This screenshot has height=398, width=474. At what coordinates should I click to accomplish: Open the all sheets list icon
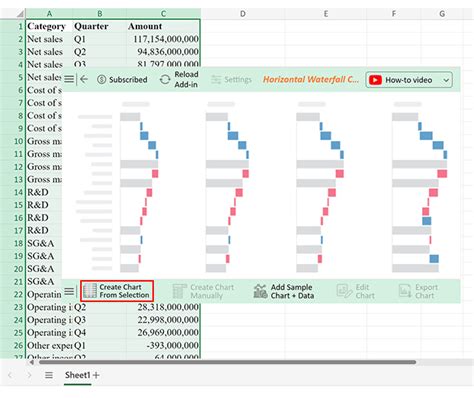click(49, 375)
